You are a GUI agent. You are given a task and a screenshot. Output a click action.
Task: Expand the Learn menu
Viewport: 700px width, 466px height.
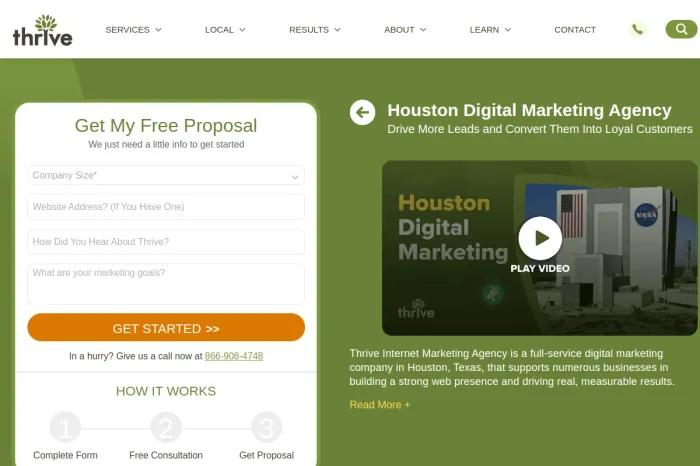coord(490,30)
